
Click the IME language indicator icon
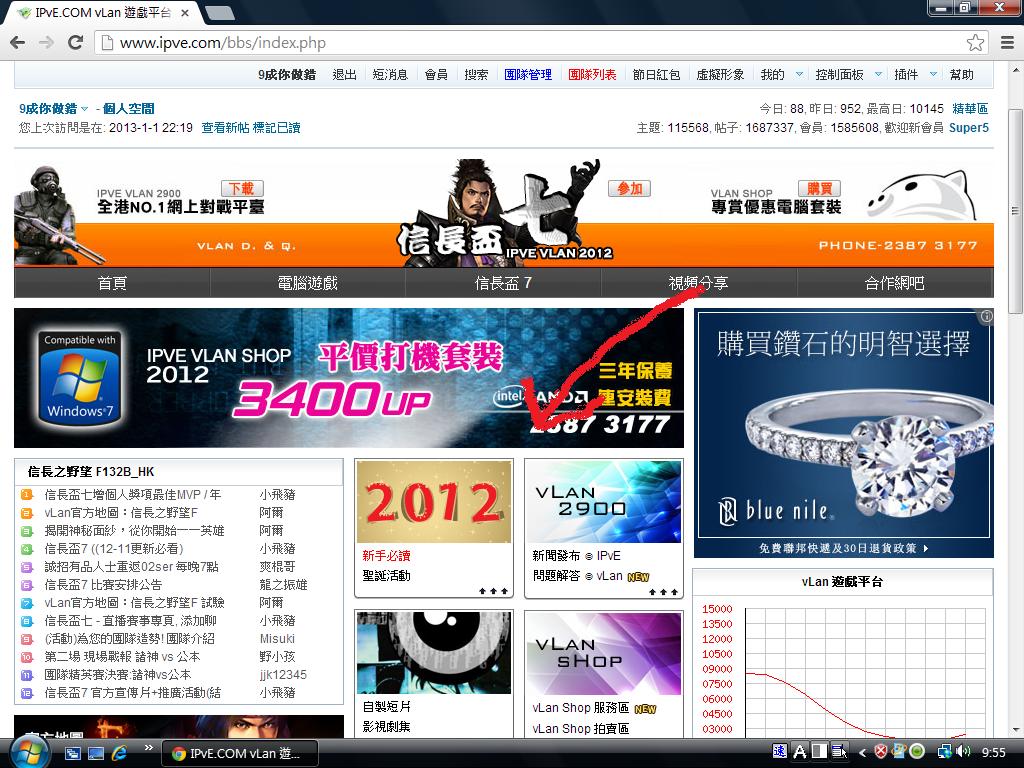coord(780,752)
